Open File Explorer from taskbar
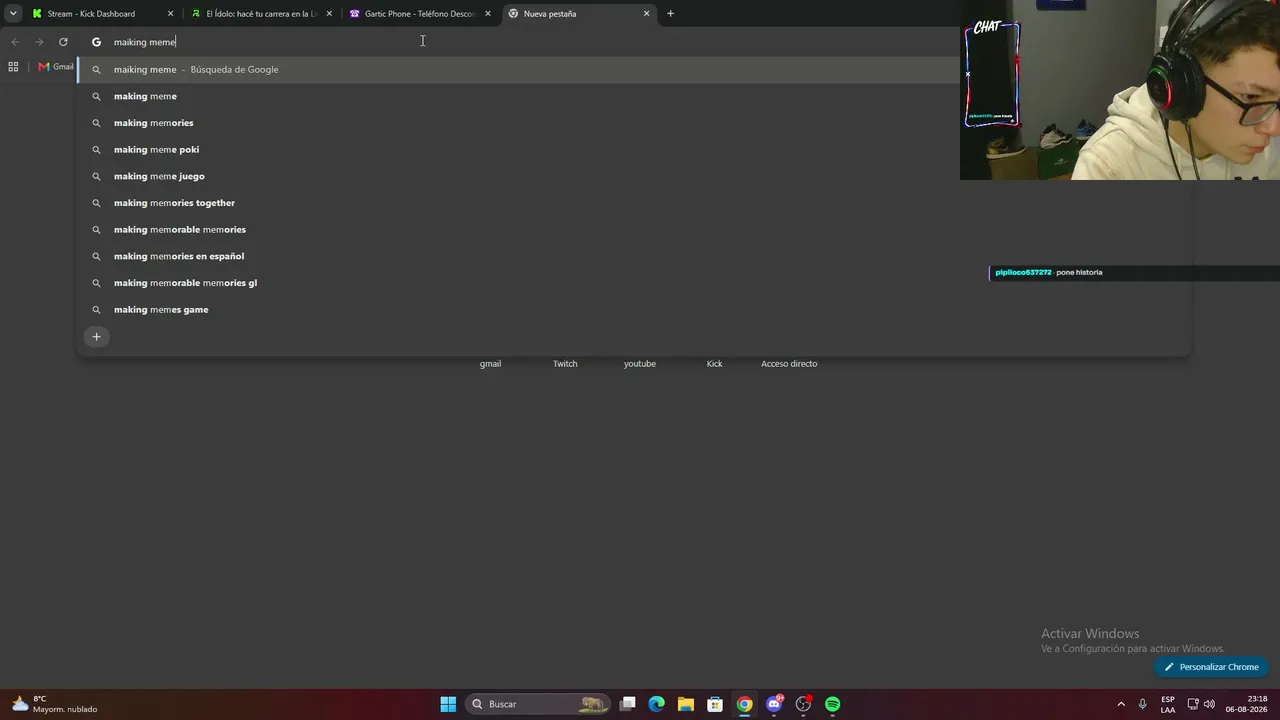The height and width of the screenshot is (720, 1280). click(x=686, y=704)
